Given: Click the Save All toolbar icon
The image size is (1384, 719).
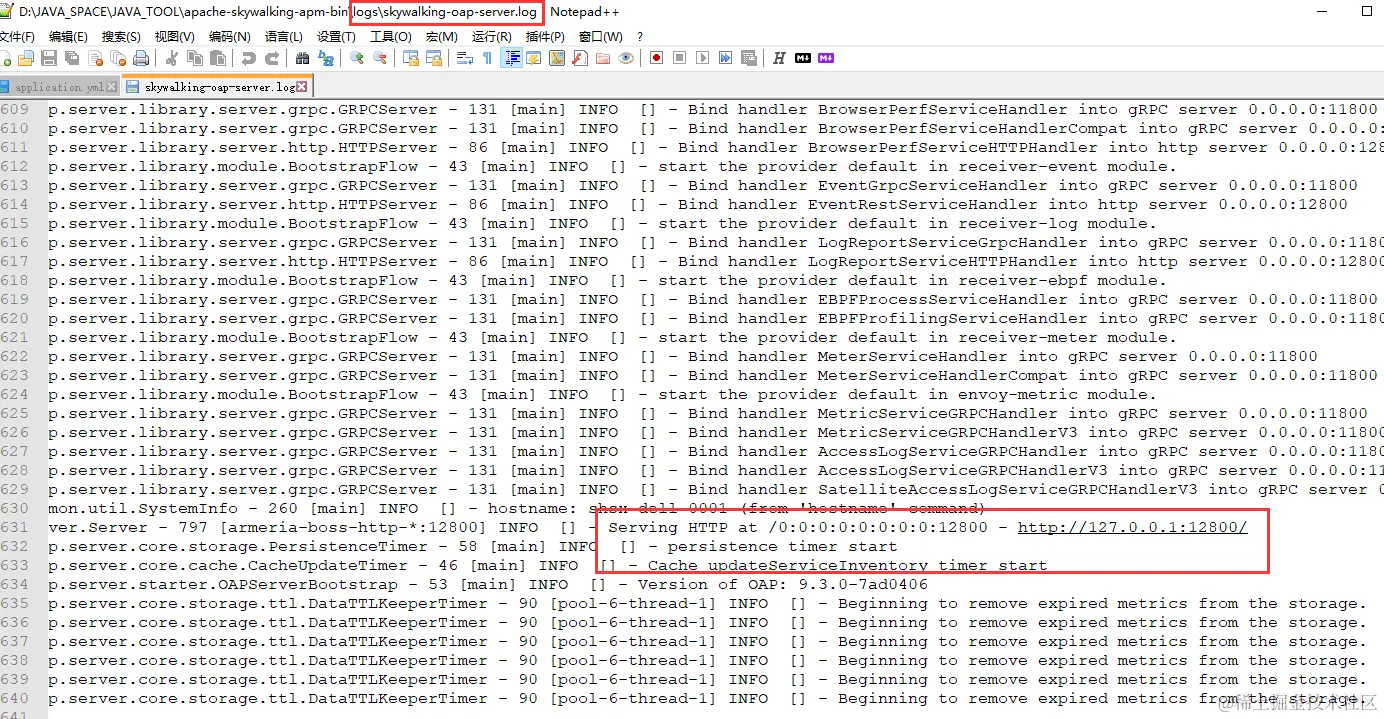Looking at the screenshot, I should tap(72, 58).
